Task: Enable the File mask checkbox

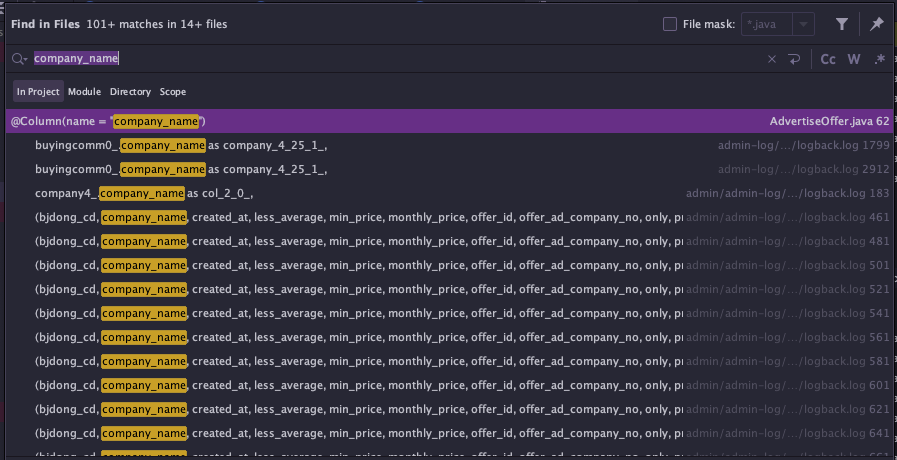Action: tap(669, 24)
